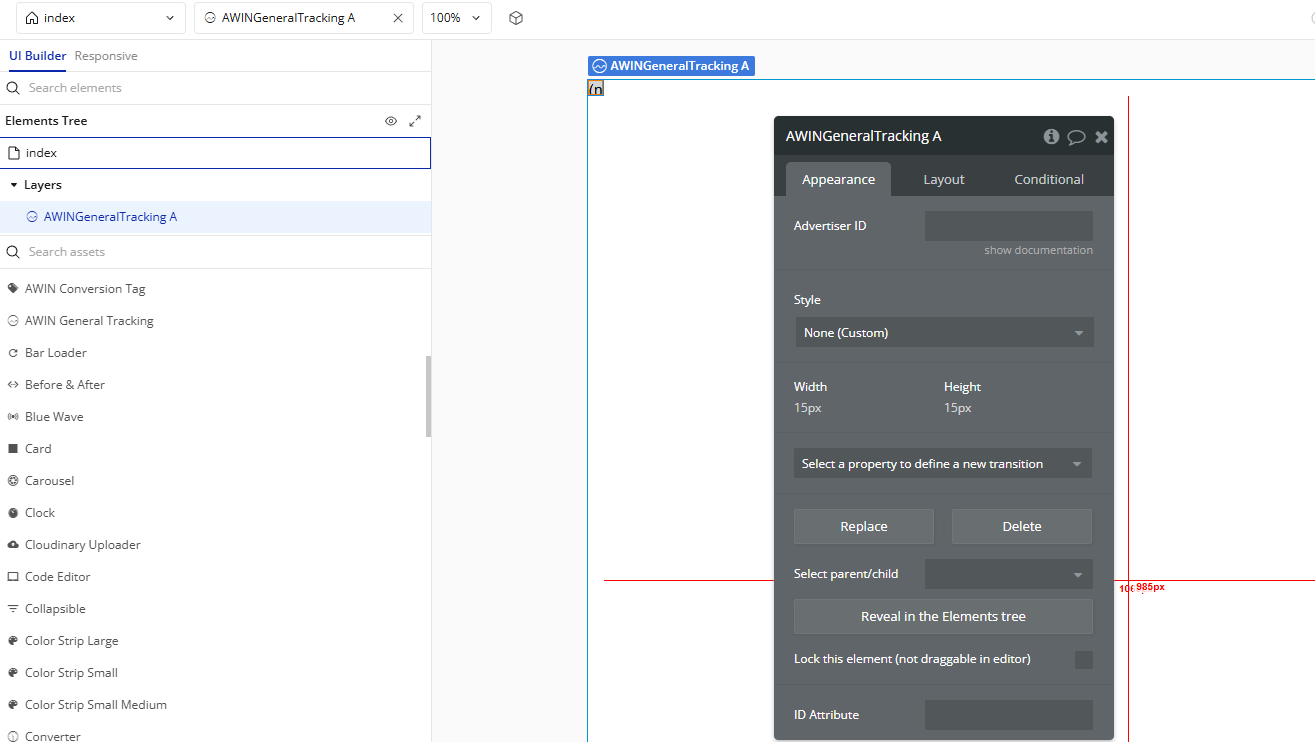Select the Code Editor element
The image size is (1315, 742).
click(x=57, y=577)
